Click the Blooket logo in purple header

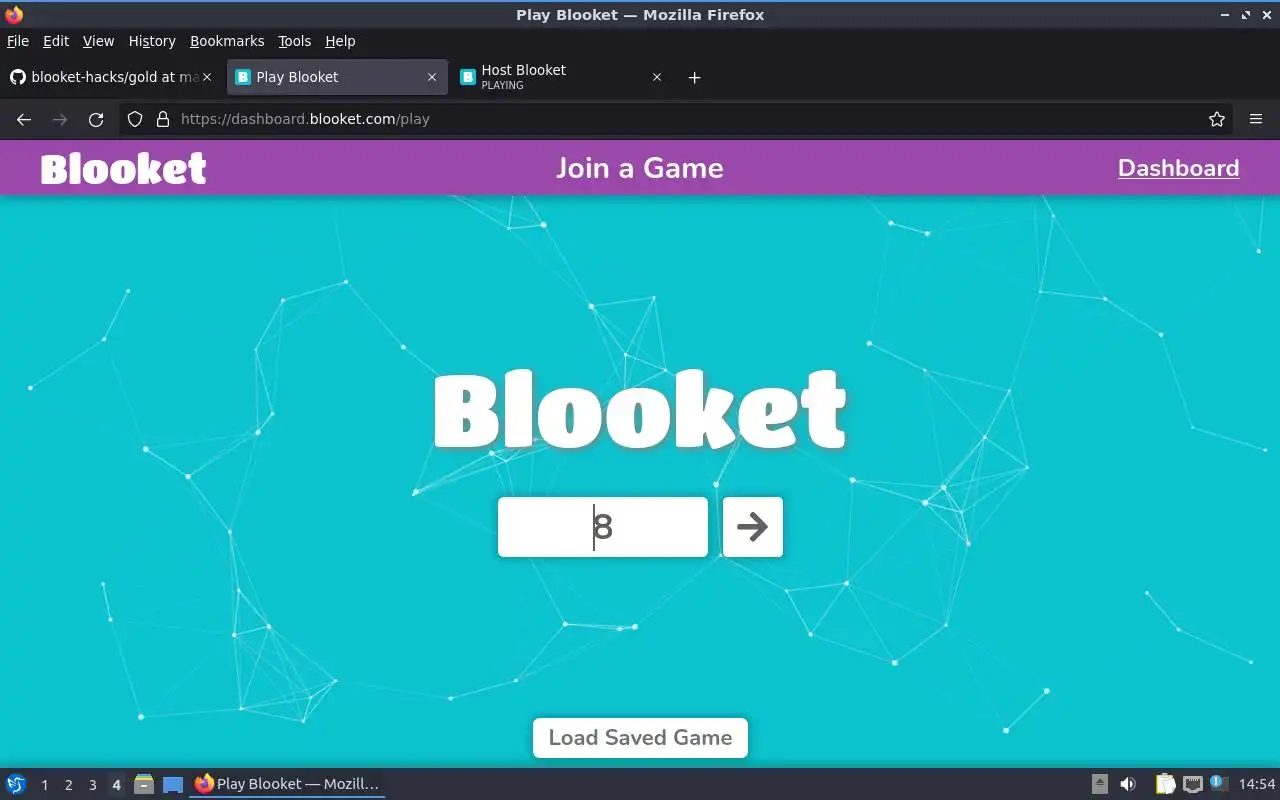tap(123, 169)
